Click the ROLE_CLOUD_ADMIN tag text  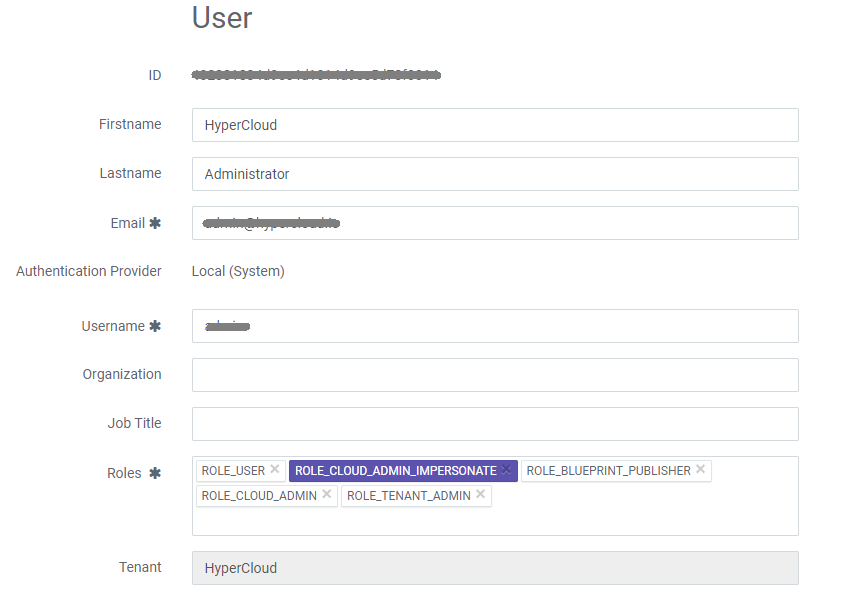tap(259, 496)
